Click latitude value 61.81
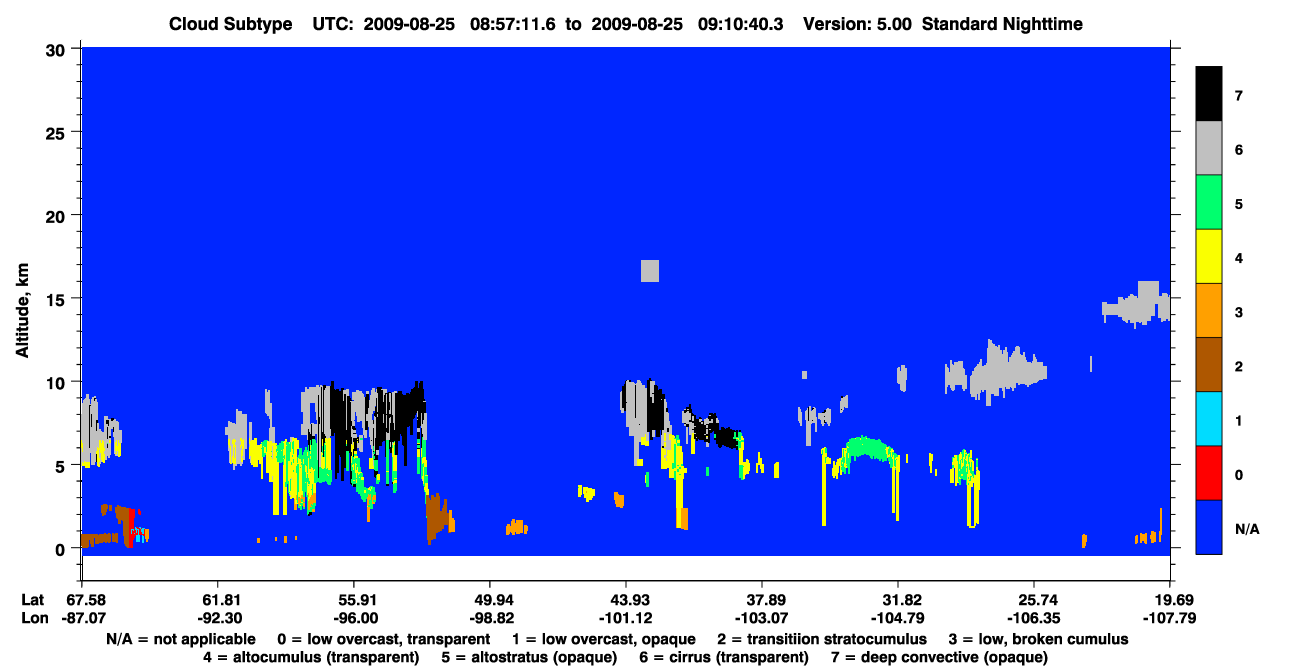Viewport: 1300px width, 667px height. 217,600
